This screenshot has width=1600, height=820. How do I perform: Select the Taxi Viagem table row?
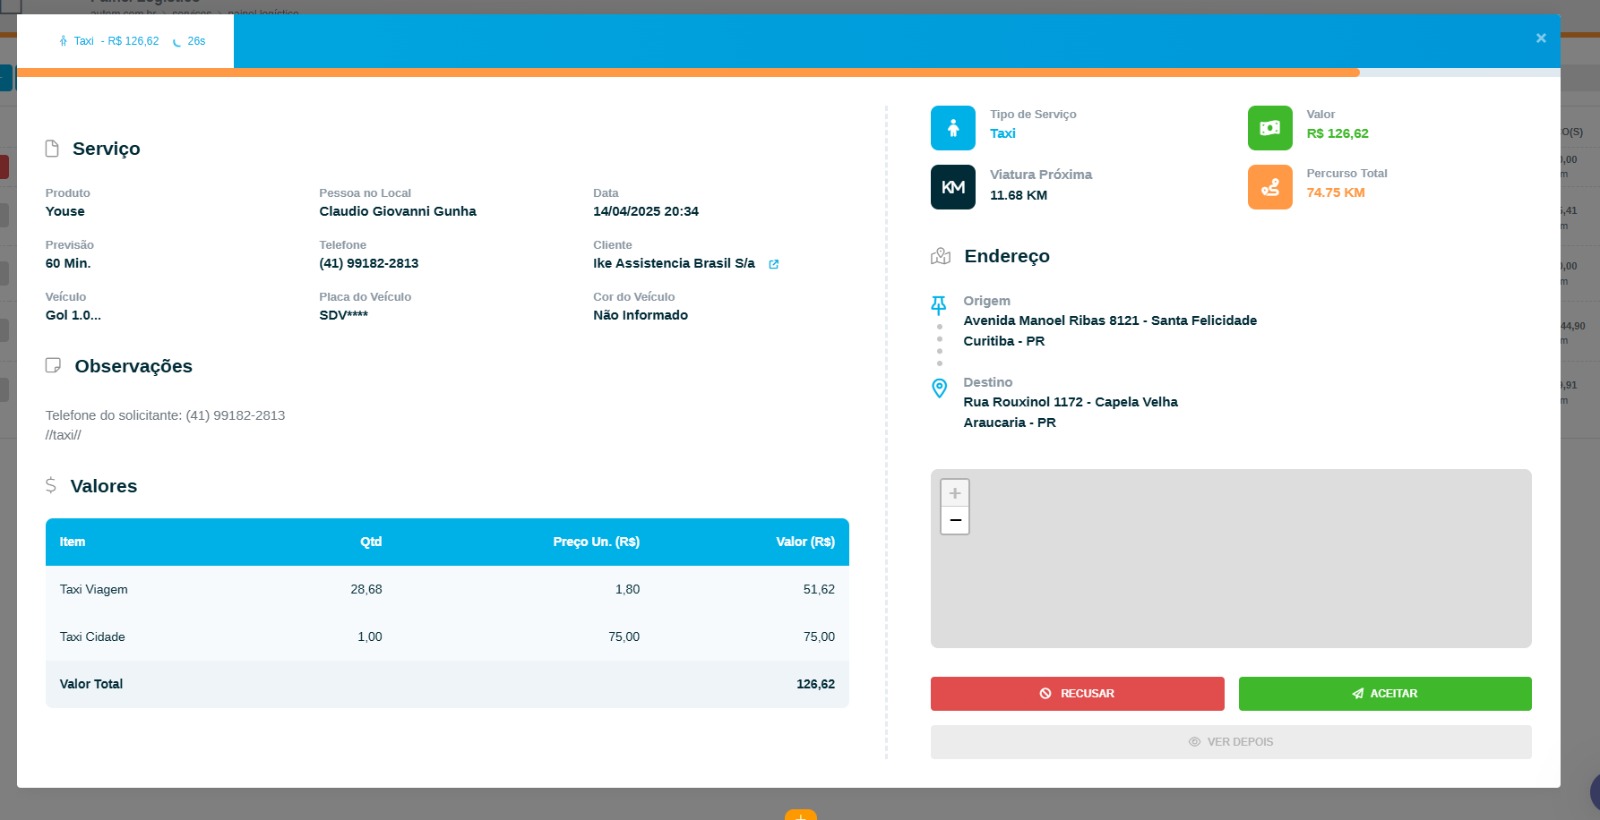[447, 590]
